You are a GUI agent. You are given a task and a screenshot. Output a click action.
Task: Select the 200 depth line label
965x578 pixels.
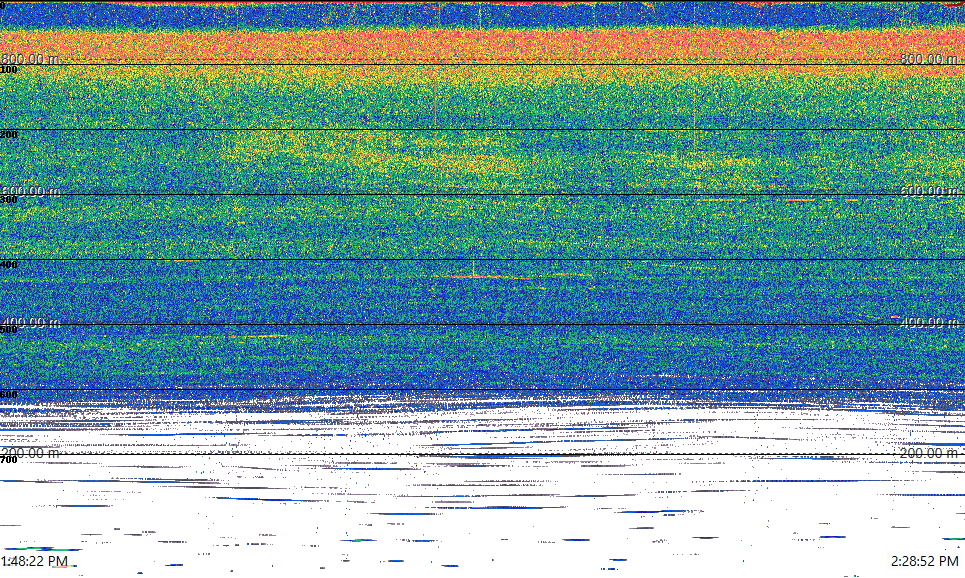point(9,134)
